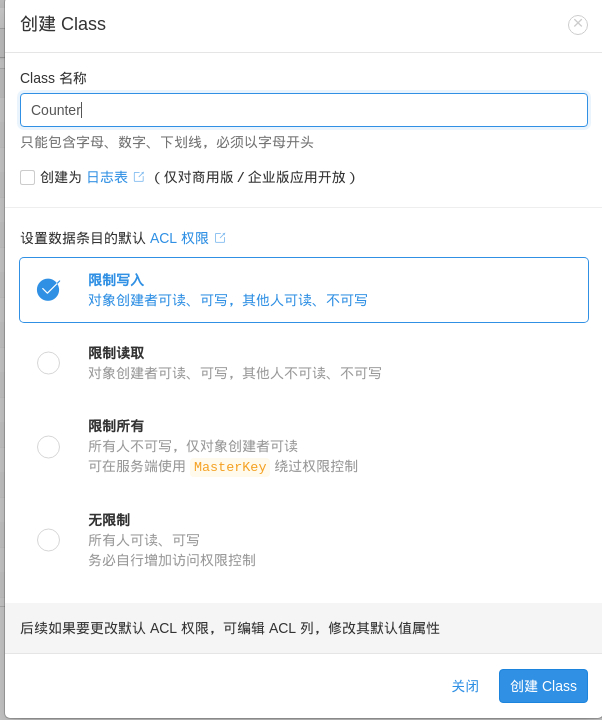Select the 无限制 radio button
Image resolution: width=602 pixels, height=720 pixels.
pos(48,540)
